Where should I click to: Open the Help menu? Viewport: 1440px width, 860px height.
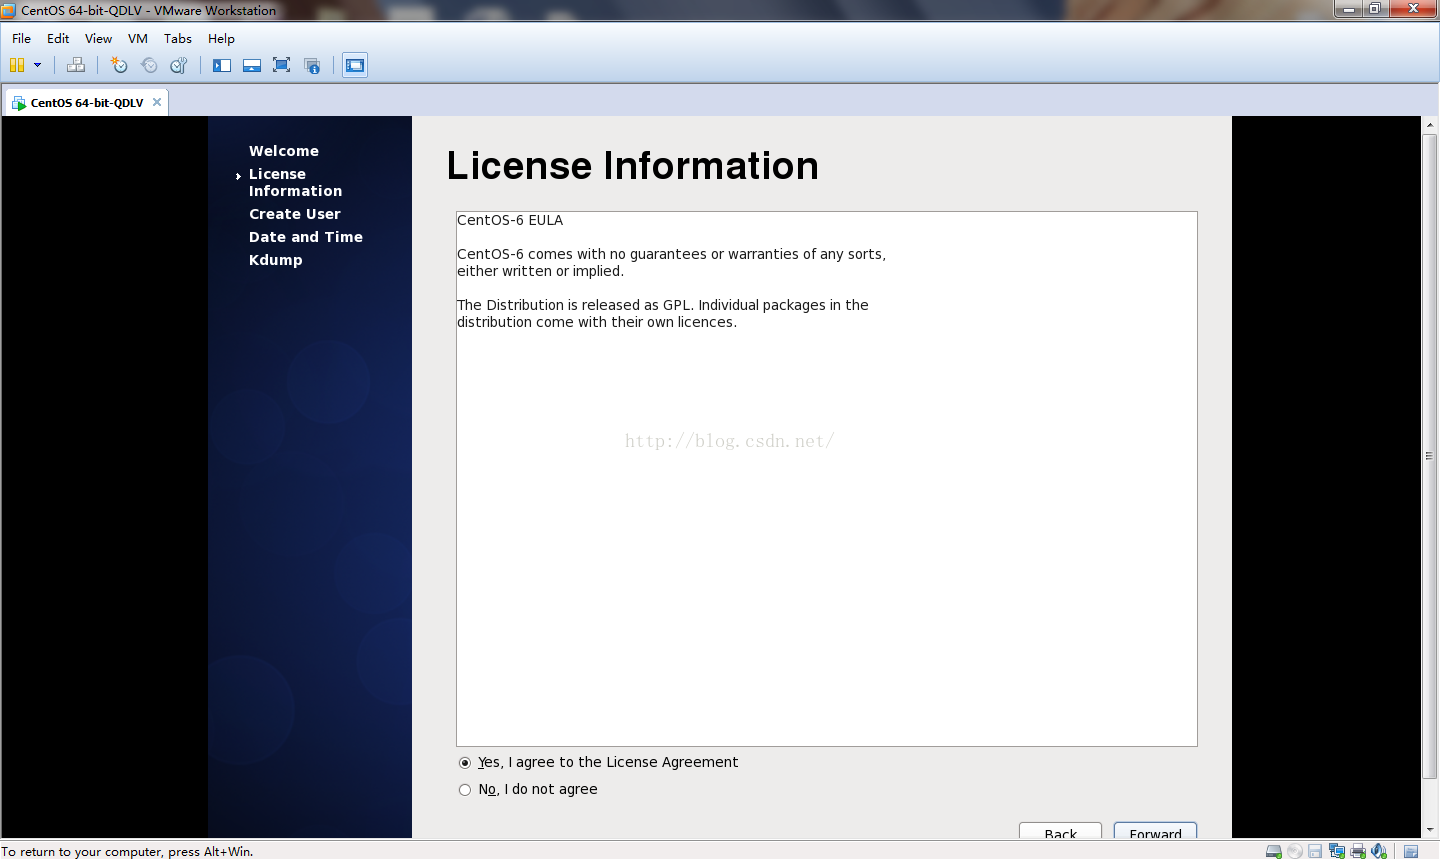pos(221,38)
